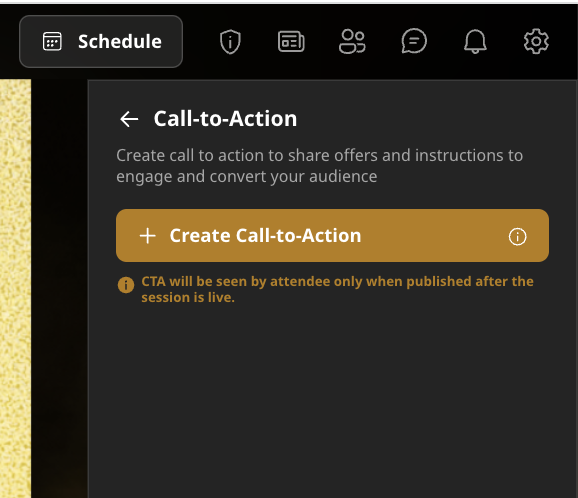
Task: Click the Call-to-Action panel heading
Action: pos(225,119)
